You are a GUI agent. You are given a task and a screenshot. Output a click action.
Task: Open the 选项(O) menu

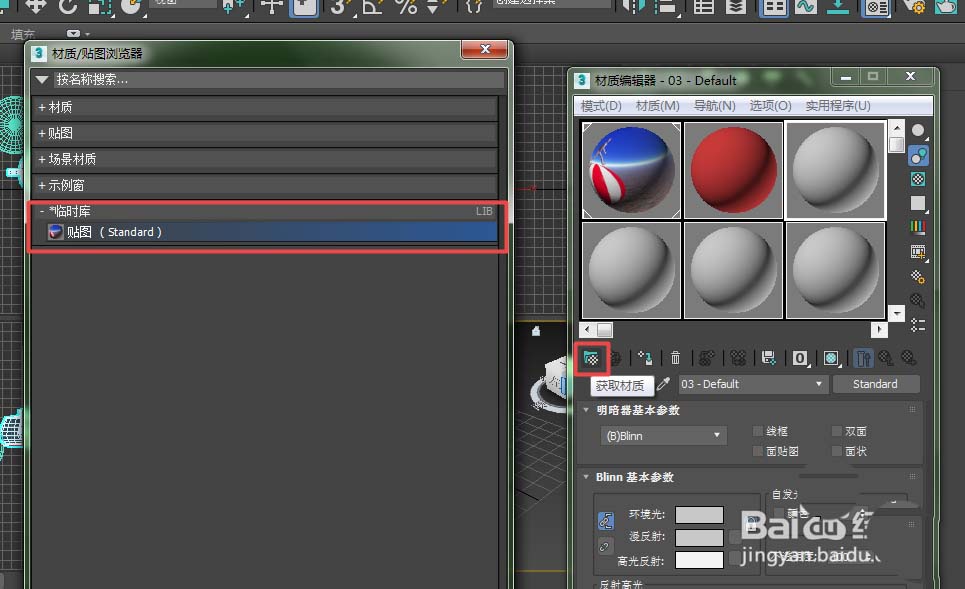tap(770, 106)
